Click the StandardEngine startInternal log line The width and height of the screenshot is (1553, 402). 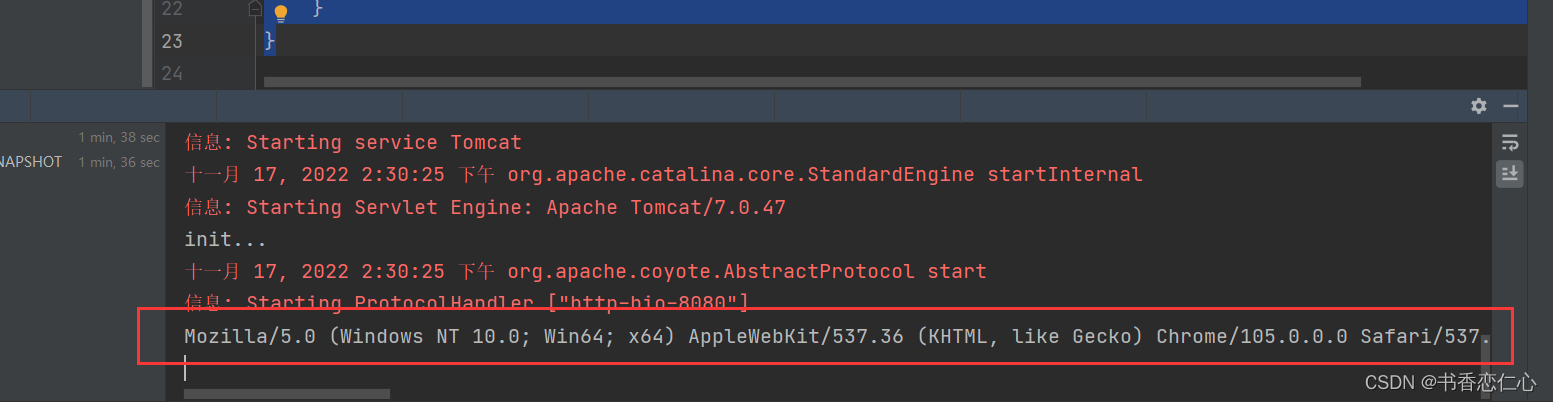point(663,175)
